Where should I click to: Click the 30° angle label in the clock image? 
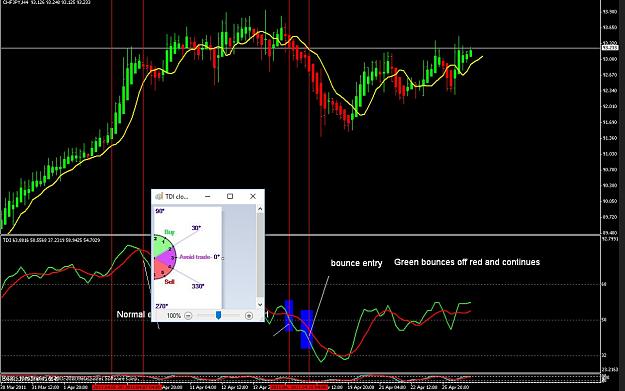pos(197,228)
